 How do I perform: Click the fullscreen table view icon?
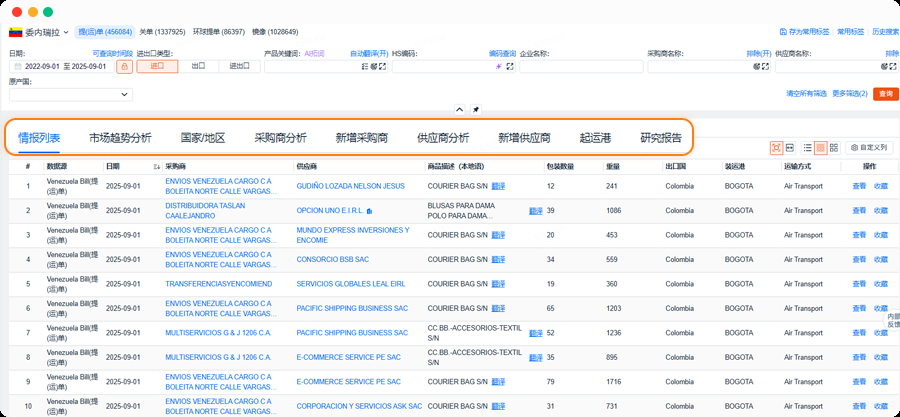point(776,147)
